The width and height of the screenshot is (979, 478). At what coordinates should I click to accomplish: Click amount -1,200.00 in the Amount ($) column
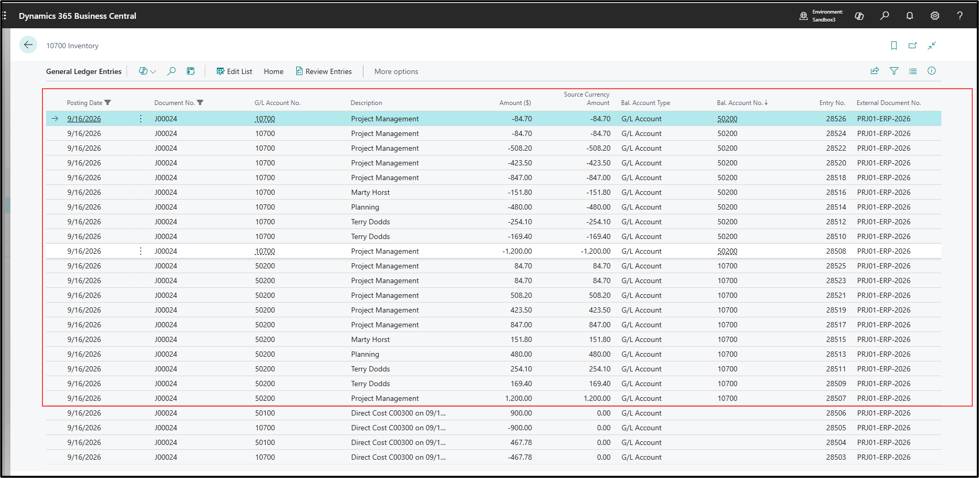pos(517,251)
